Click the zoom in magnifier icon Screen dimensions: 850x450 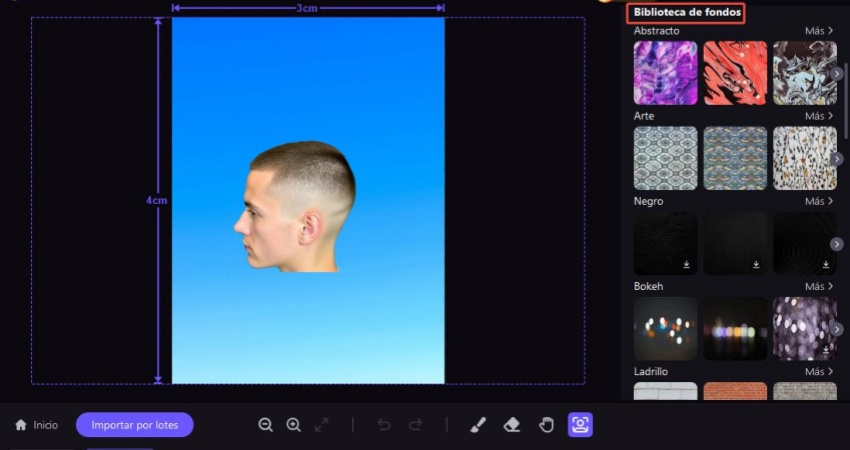(293, 425)
